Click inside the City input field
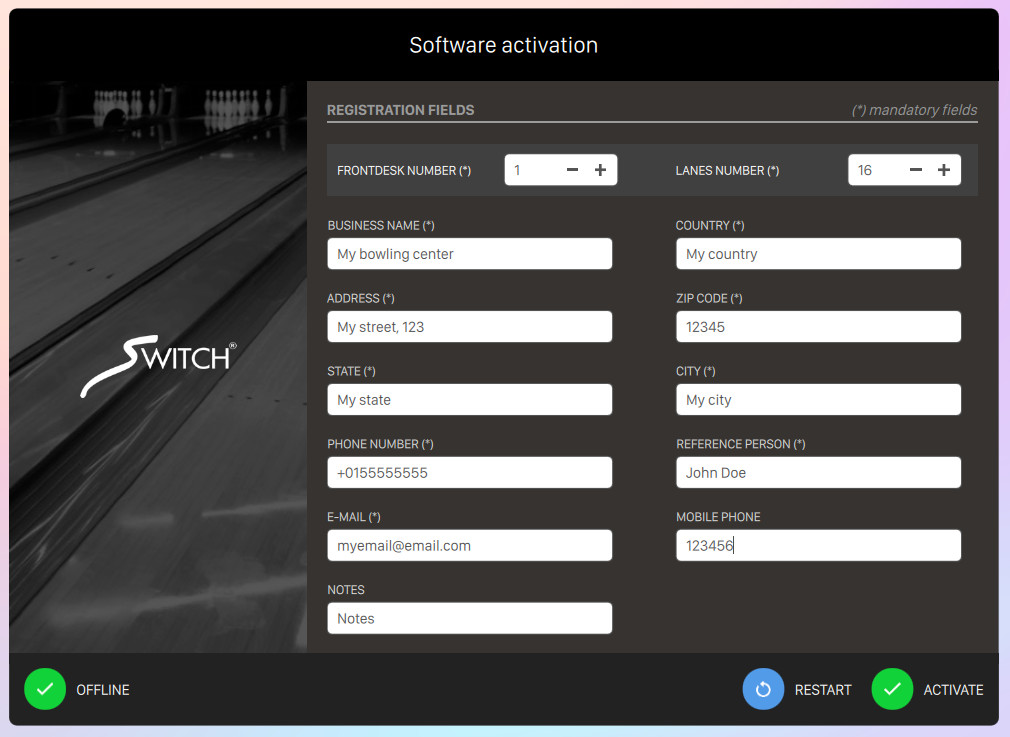Image resolution: width=1010 pixels, height=737 pixels. click(818, 400)
